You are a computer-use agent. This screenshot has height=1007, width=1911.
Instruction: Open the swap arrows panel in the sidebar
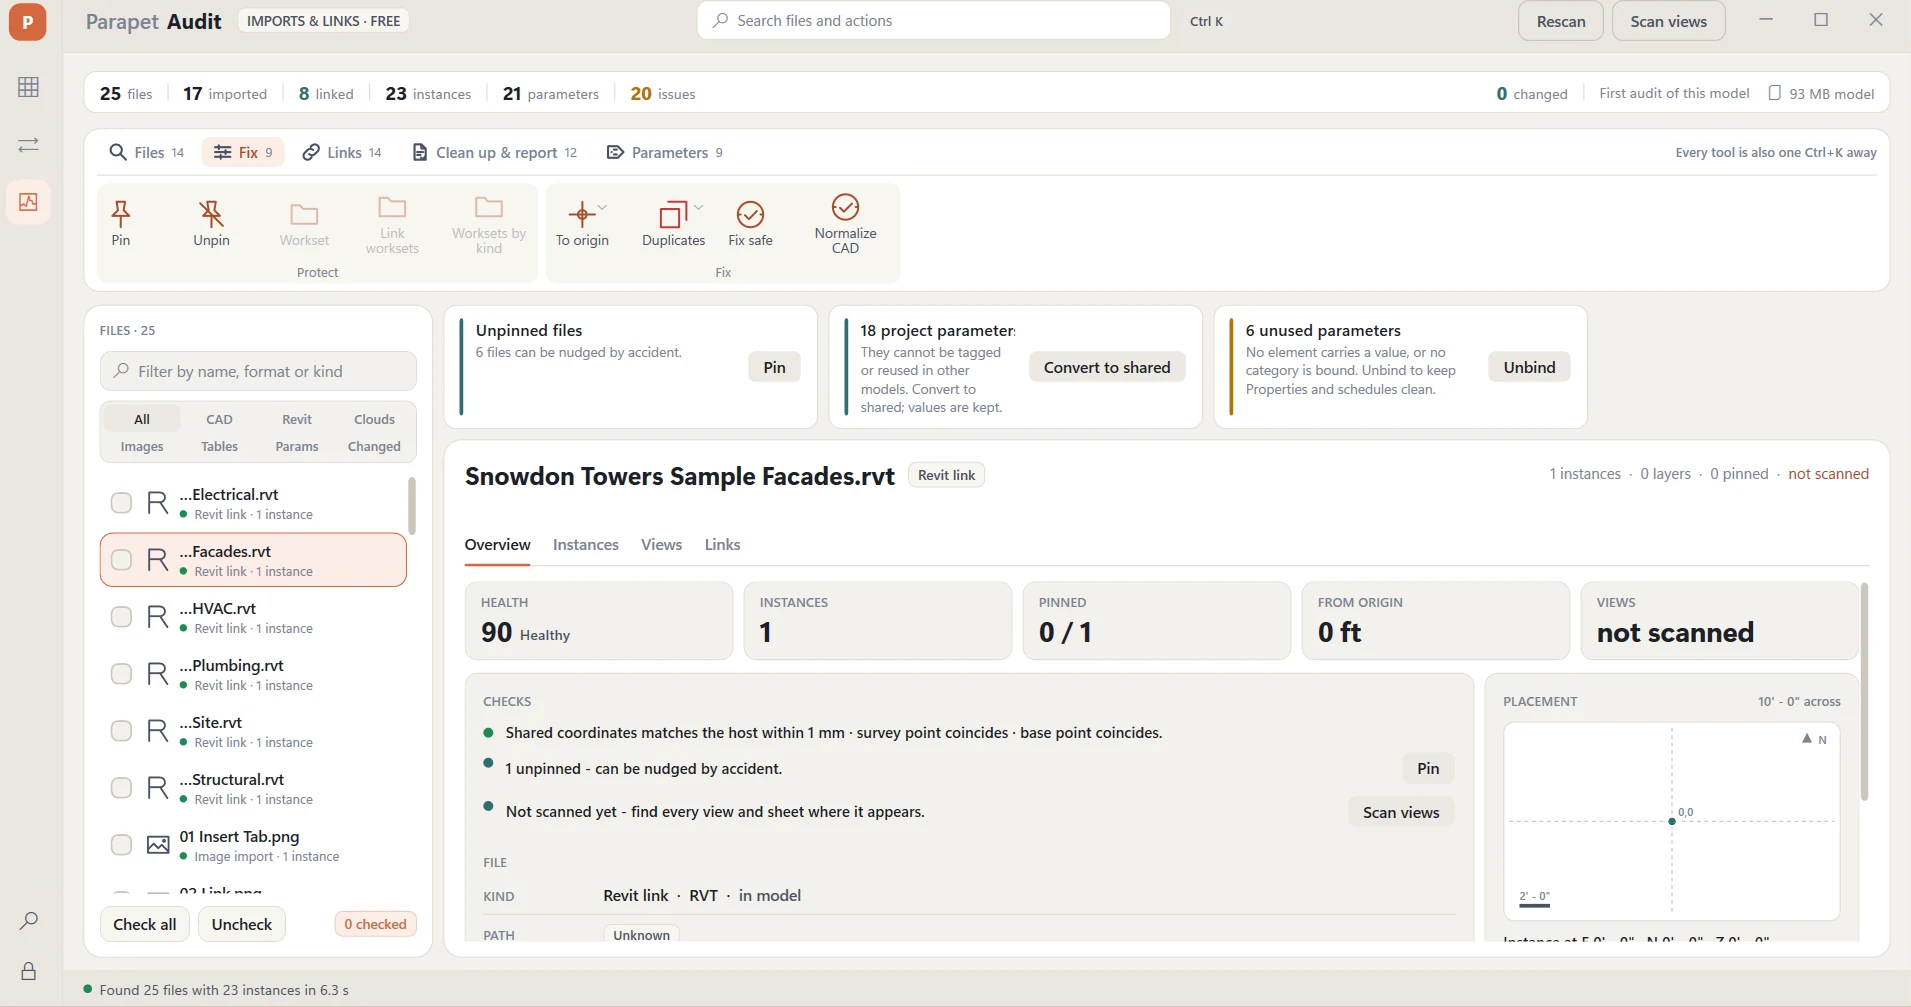click(28, 145)
